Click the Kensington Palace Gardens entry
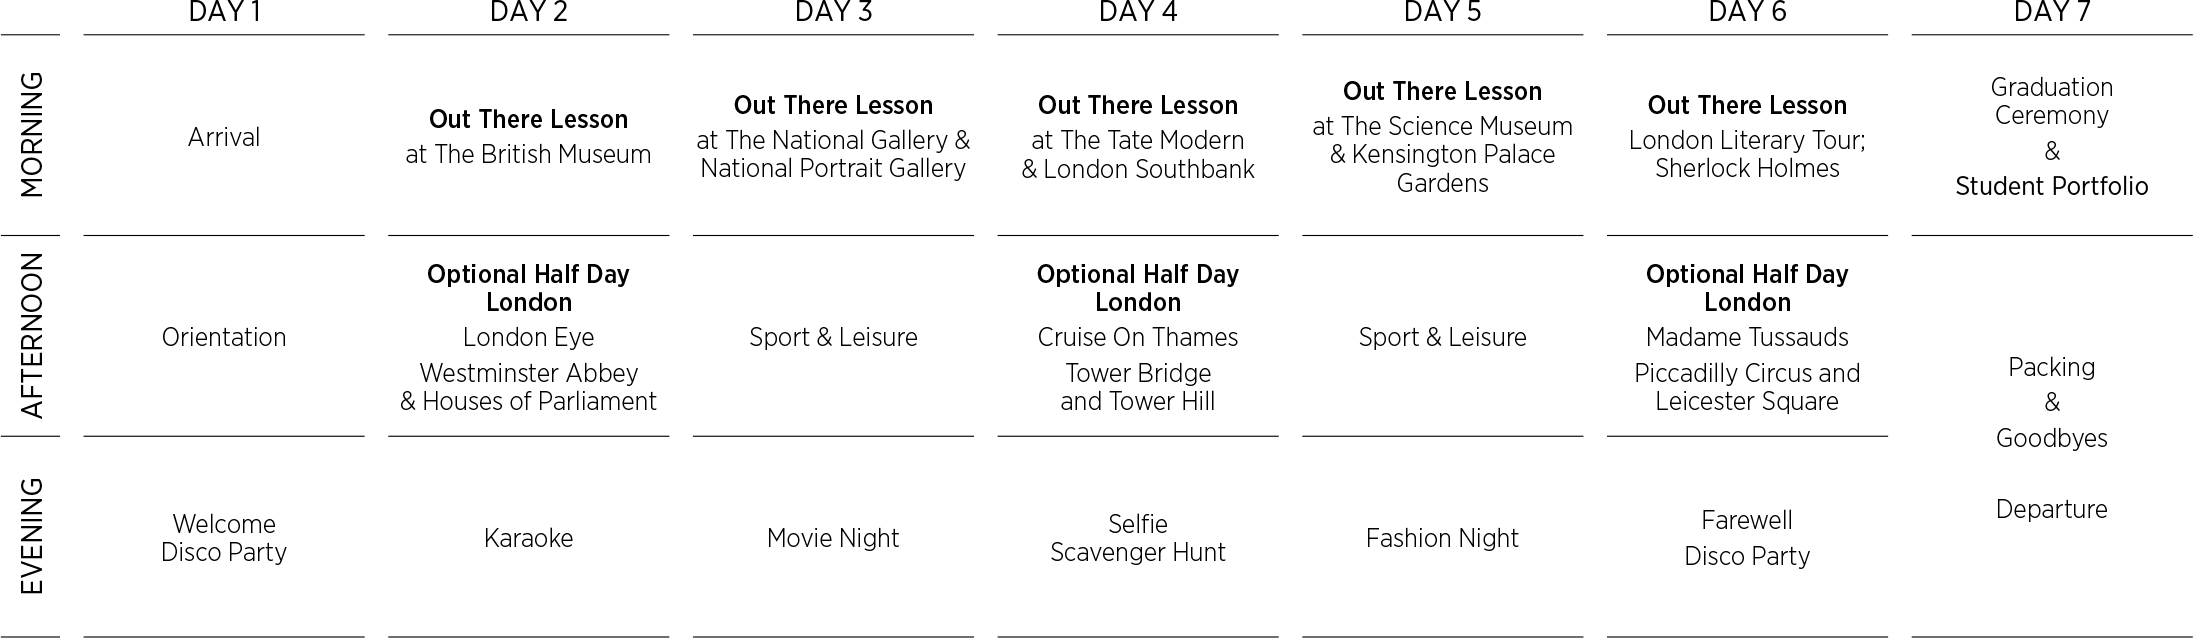 (x=1442, y=169)
